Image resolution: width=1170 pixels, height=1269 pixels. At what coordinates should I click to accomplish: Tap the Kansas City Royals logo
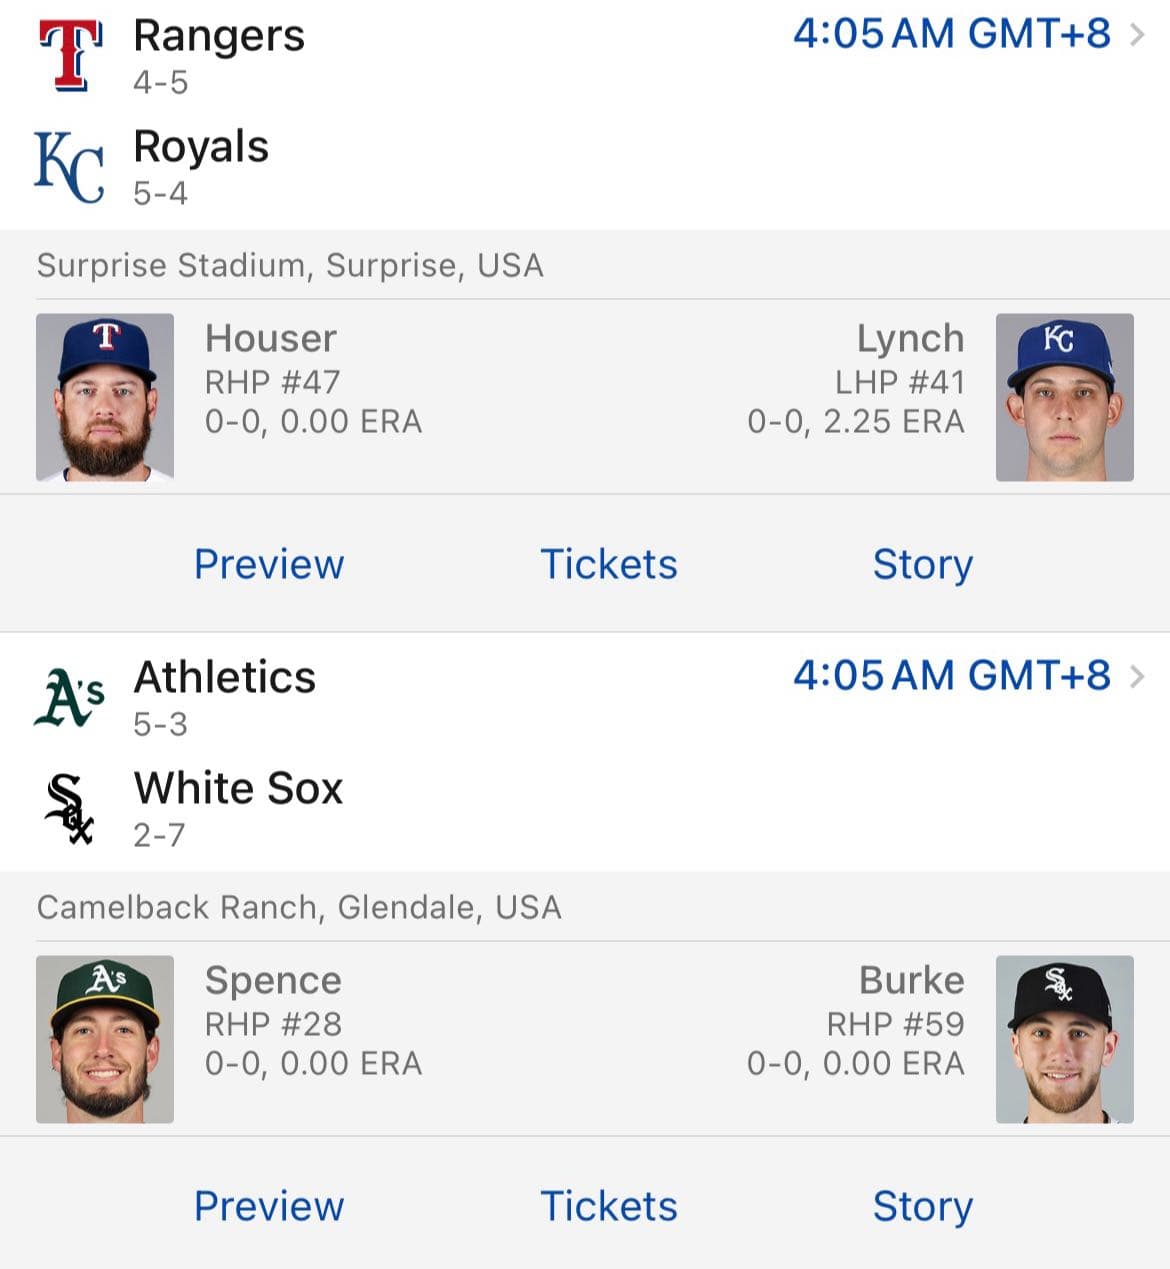[x=69, y=167]
